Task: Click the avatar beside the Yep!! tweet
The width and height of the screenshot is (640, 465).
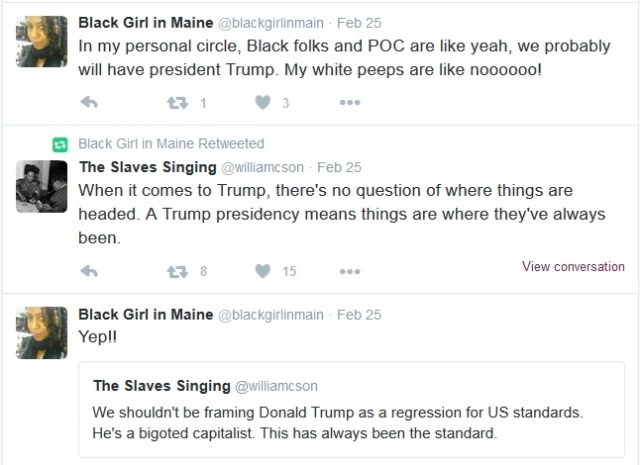Action: click(42, 333)
